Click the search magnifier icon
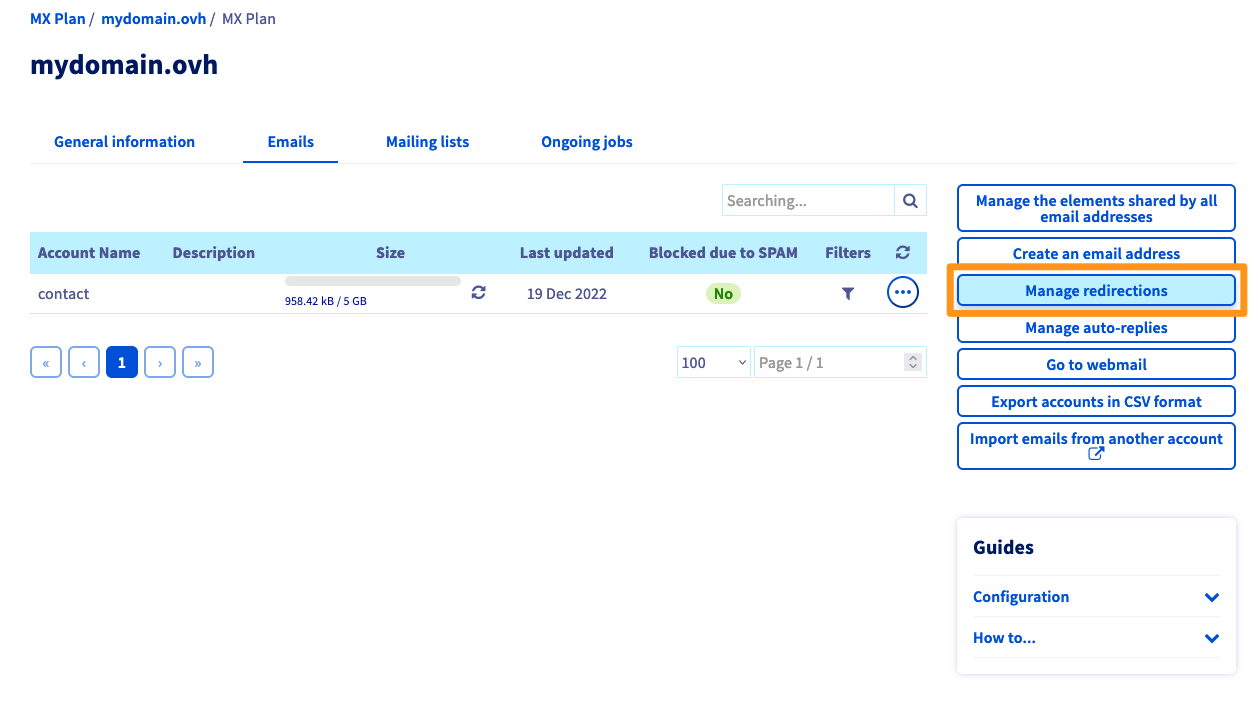 coord(910,201)
